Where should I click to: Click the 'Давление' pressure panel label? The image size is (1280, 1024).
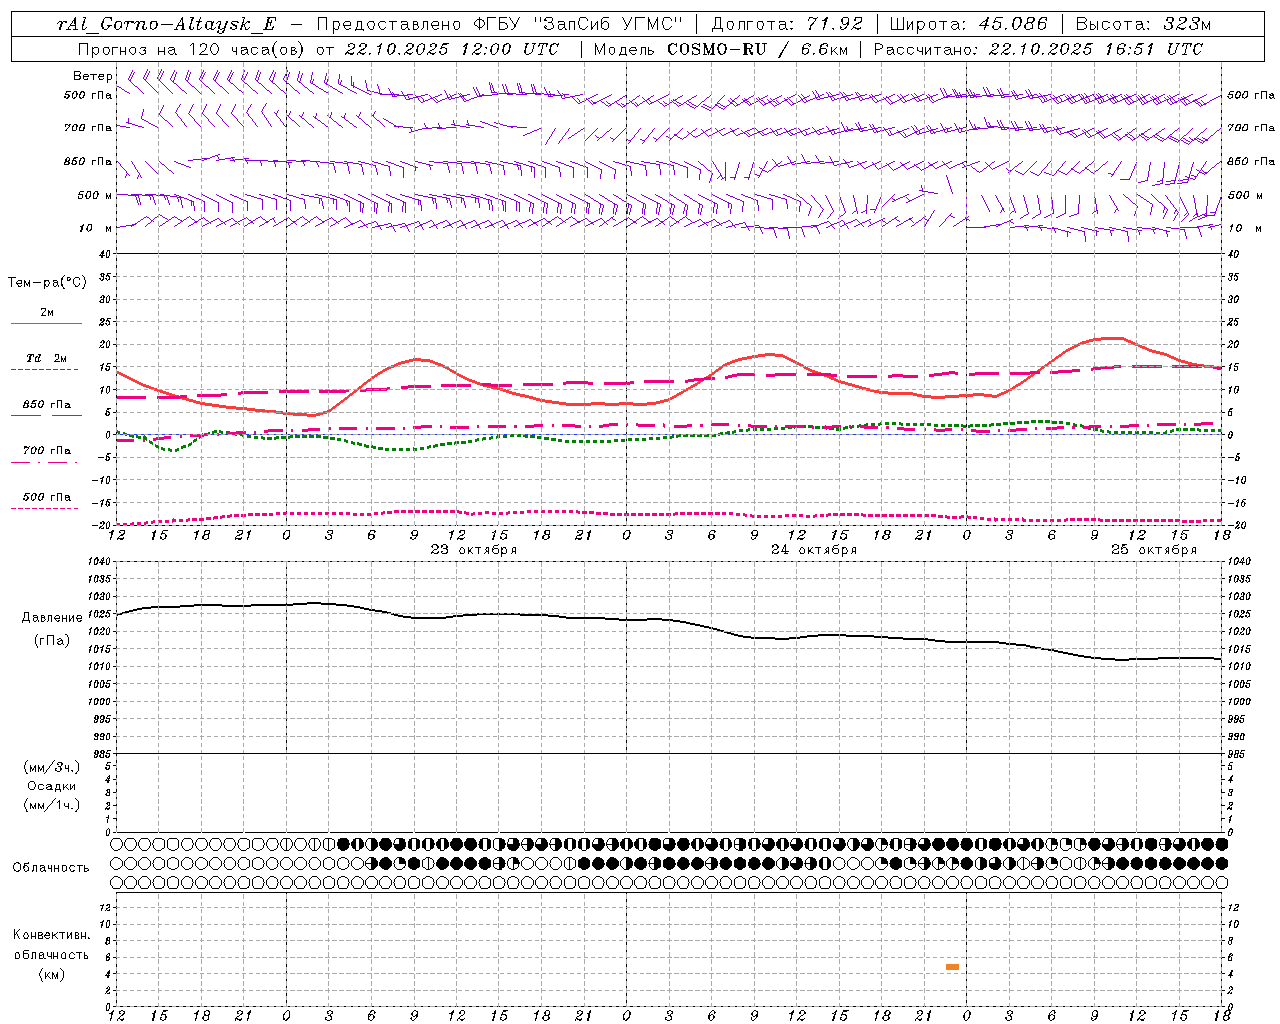52,618
